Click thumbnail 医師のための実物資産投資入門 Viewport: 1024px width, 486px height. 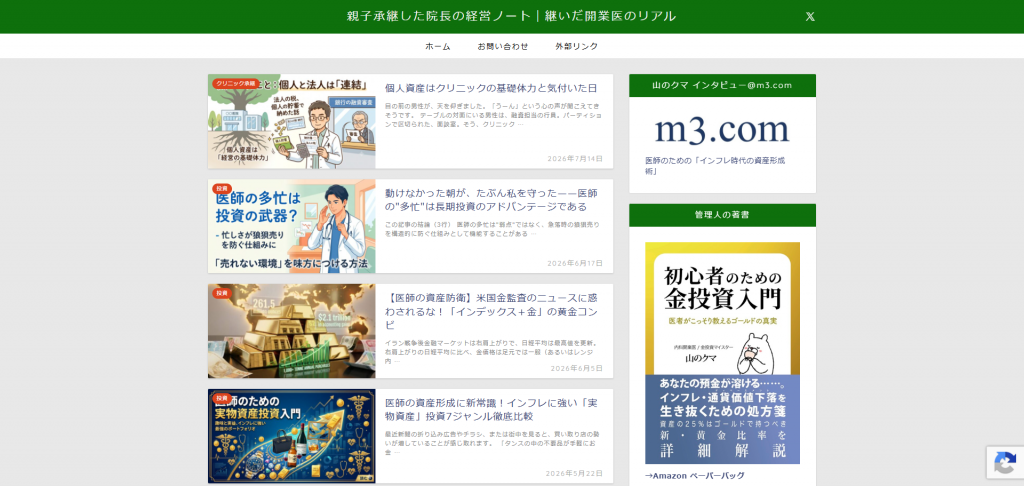292,436
